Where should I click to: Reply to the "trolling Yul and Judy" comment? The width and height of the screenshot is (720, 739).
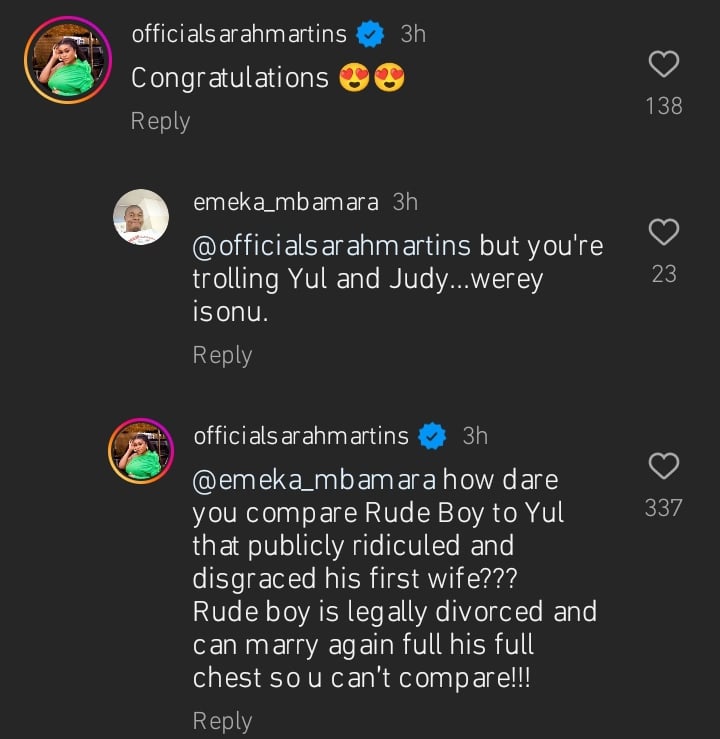[x=222, y=355]
